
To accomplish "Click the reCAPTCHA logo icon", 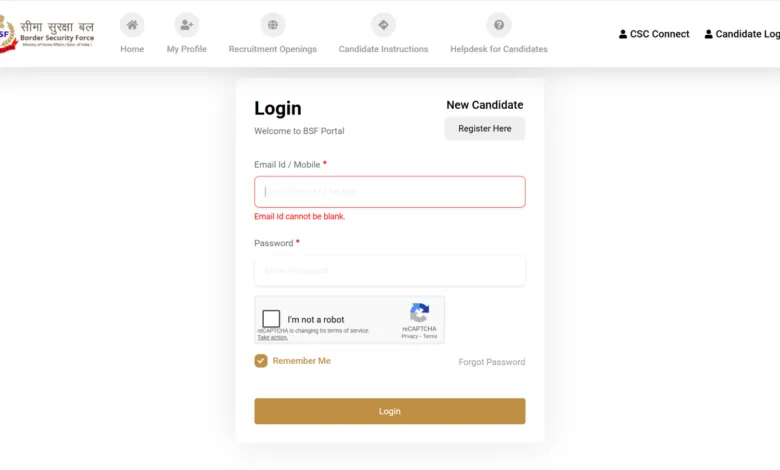I will pos(419,313).
